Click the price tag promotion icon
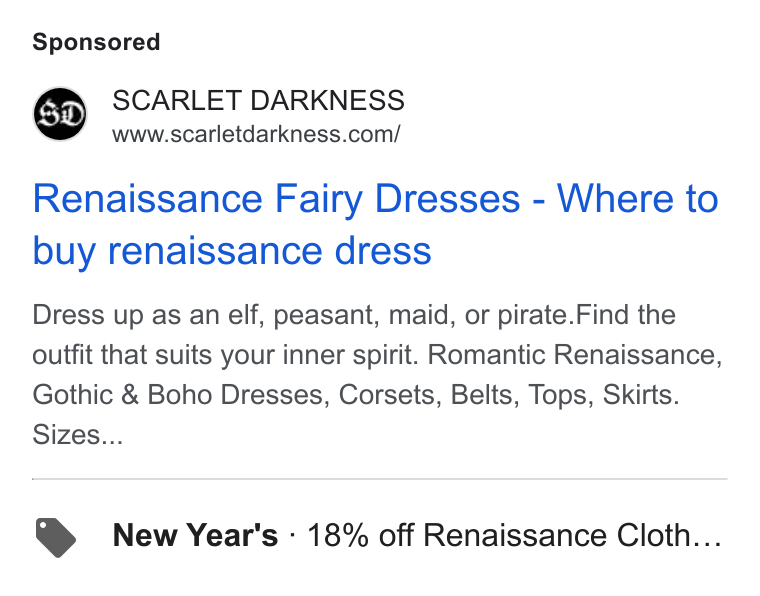 click(x=56, y=537)
